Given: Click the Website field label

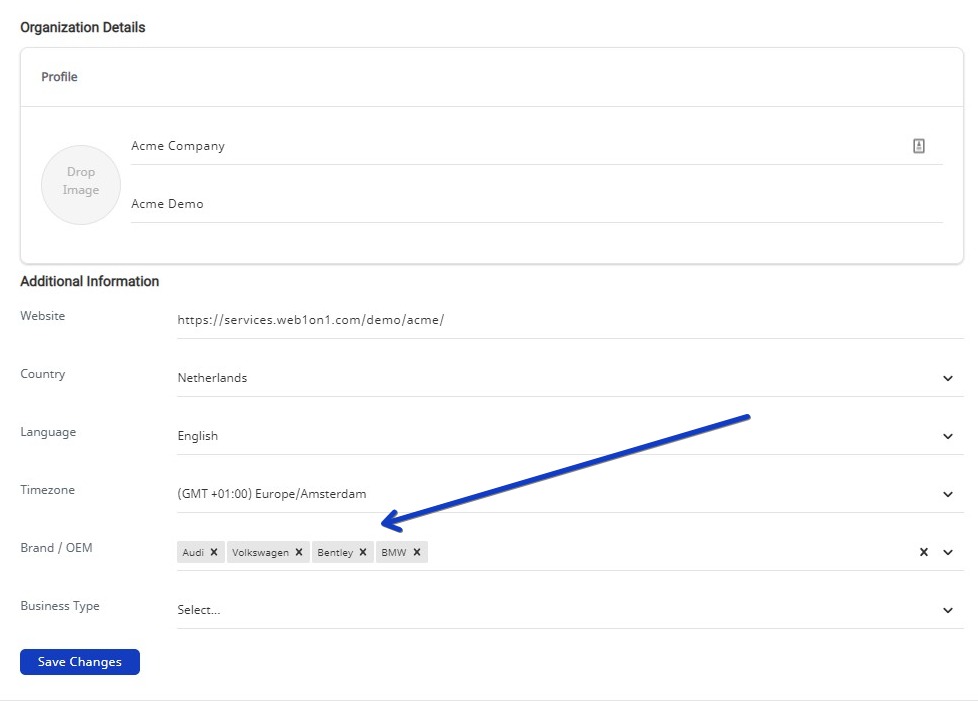Looking at the screenshot, I should pos(42,316).
